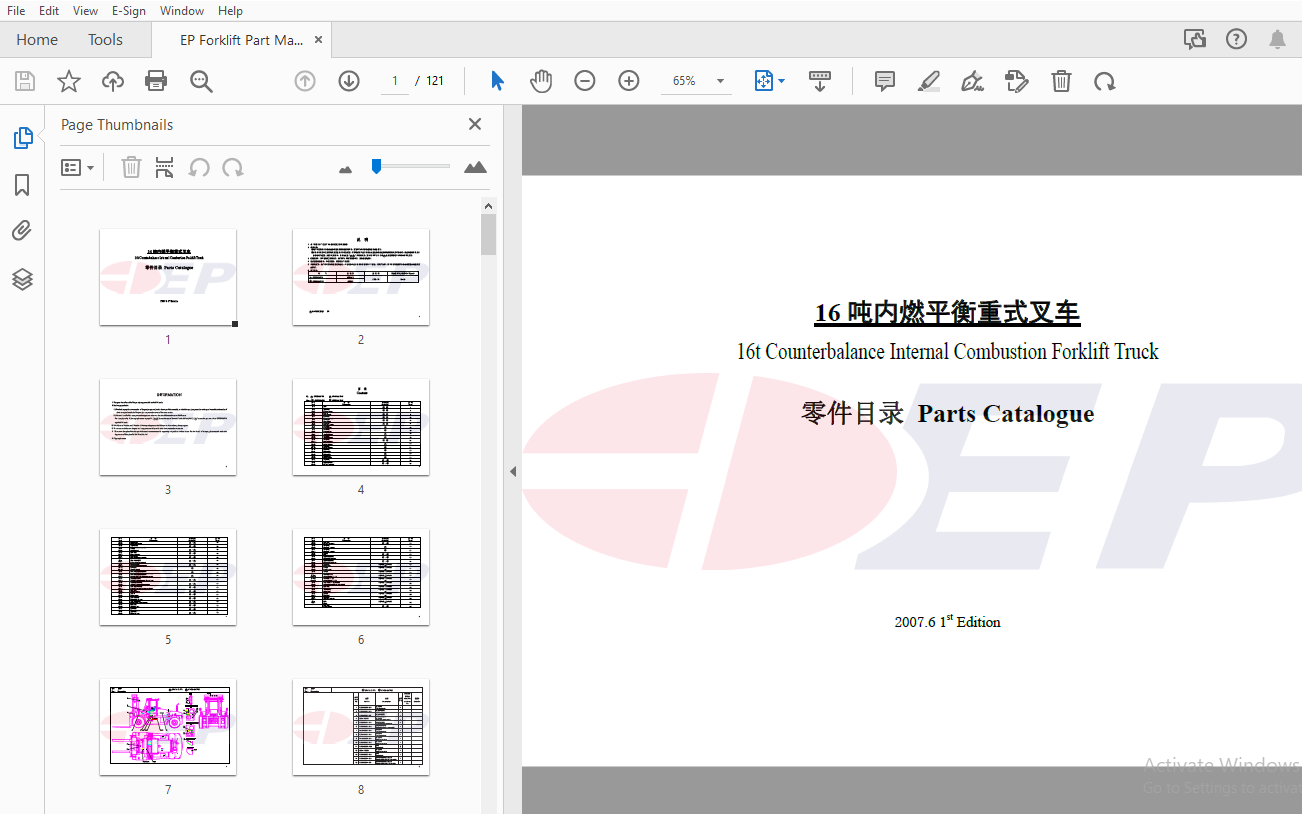Delete selected thumbnail pages in panel
Screen dimensions: 1302x814
(x=131, y=167)
